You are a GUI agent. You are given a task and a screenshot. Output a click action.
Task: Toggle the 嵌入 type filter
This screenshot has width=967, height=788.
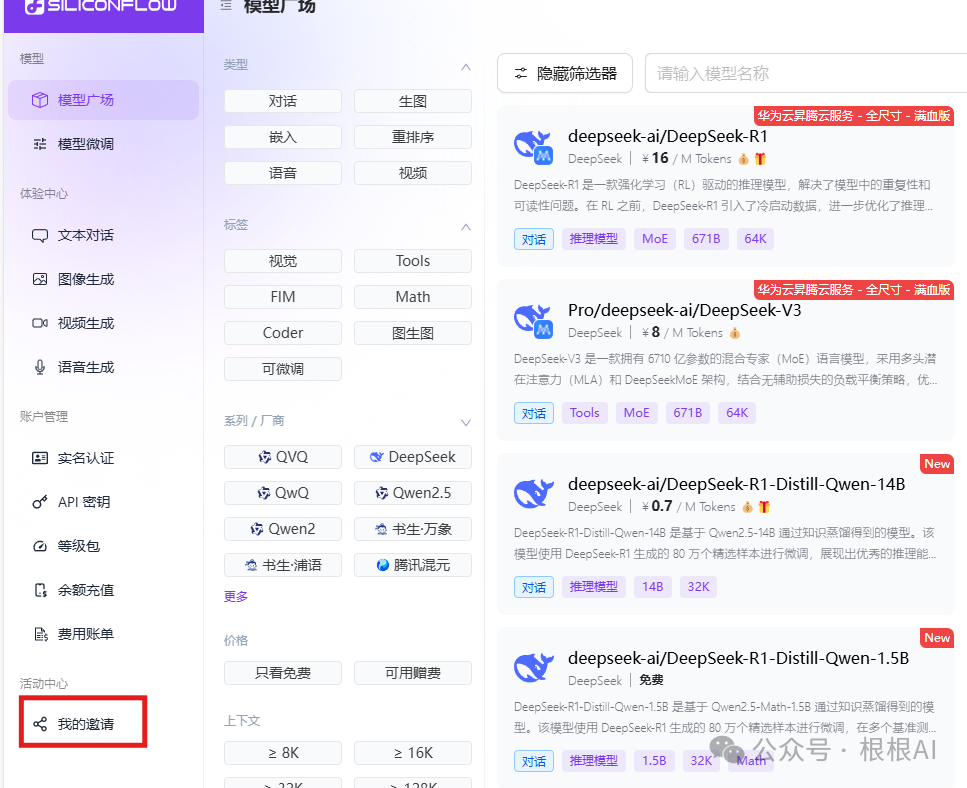tap(282, 137)
